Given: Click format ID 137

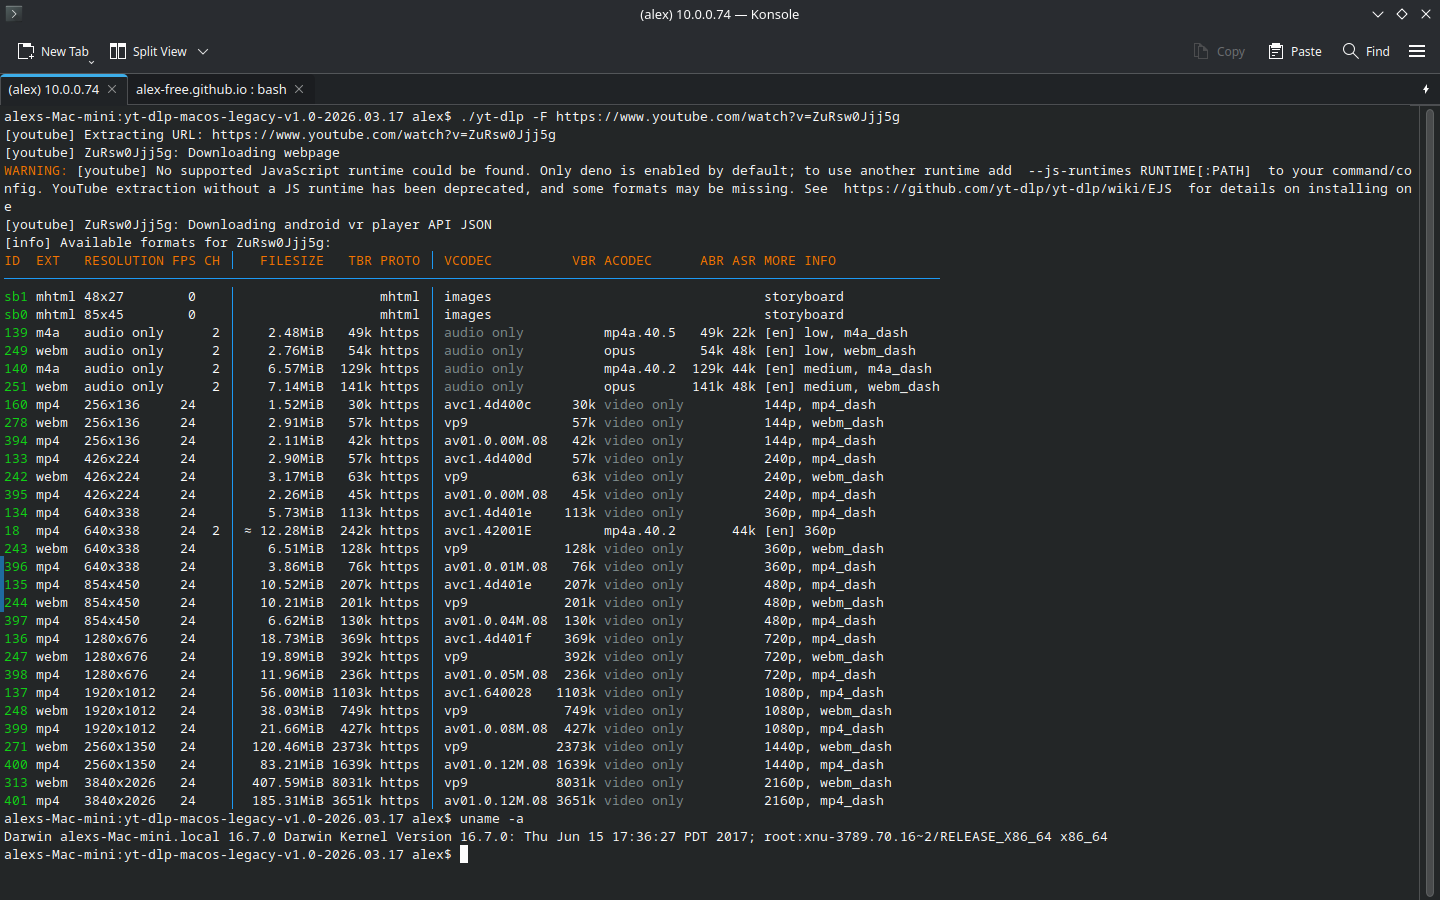Looking at the screenshot, I should 16,693.
